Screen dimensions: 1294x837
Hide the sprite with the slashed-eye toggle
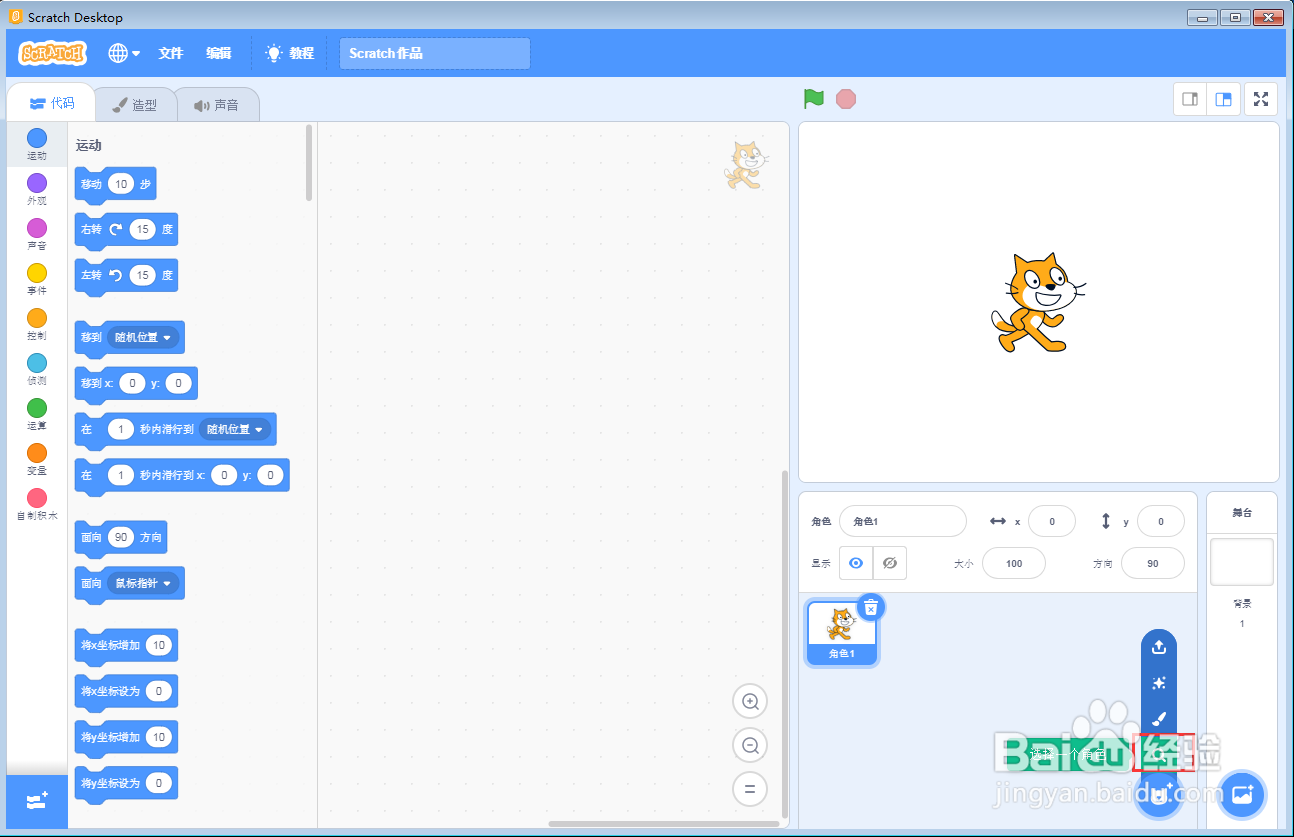pos(889,563)
